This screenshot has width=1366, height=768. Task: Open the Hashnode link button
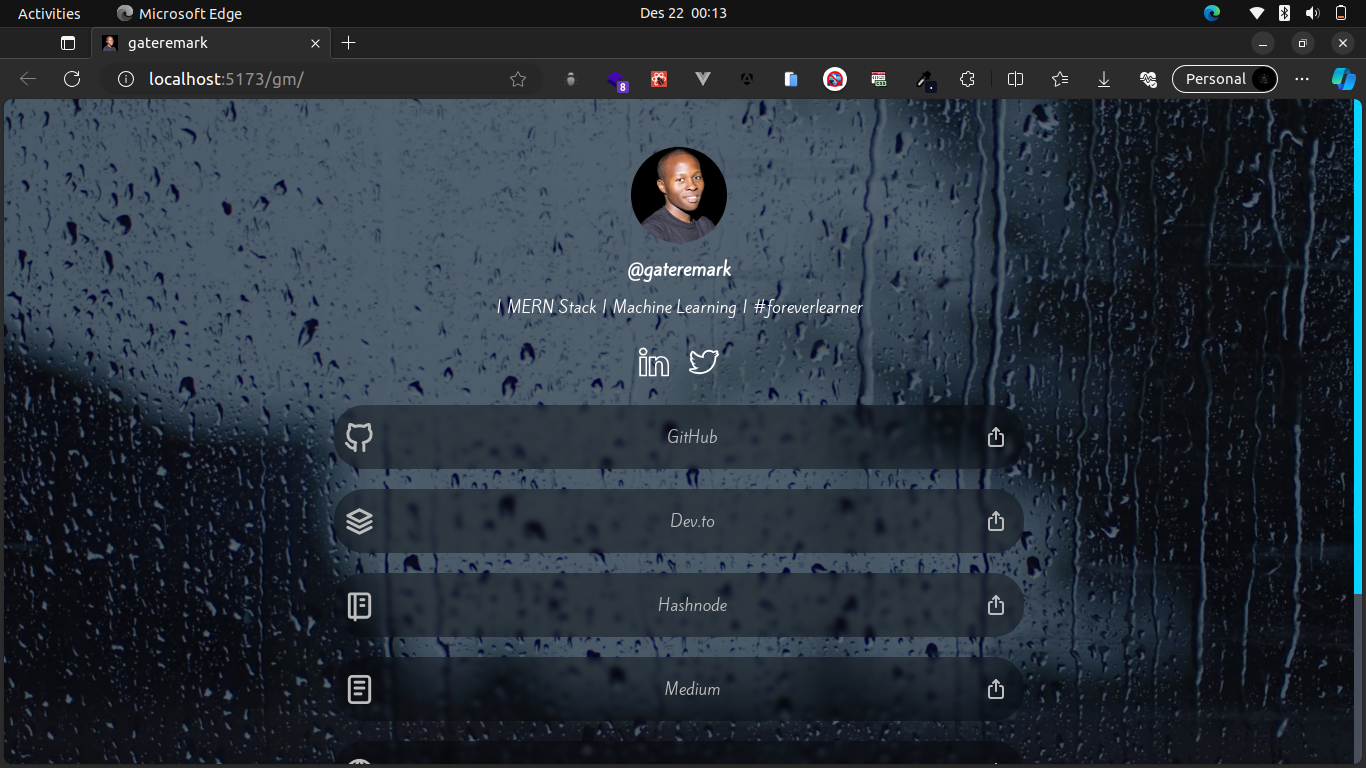(x=678, y=605)
